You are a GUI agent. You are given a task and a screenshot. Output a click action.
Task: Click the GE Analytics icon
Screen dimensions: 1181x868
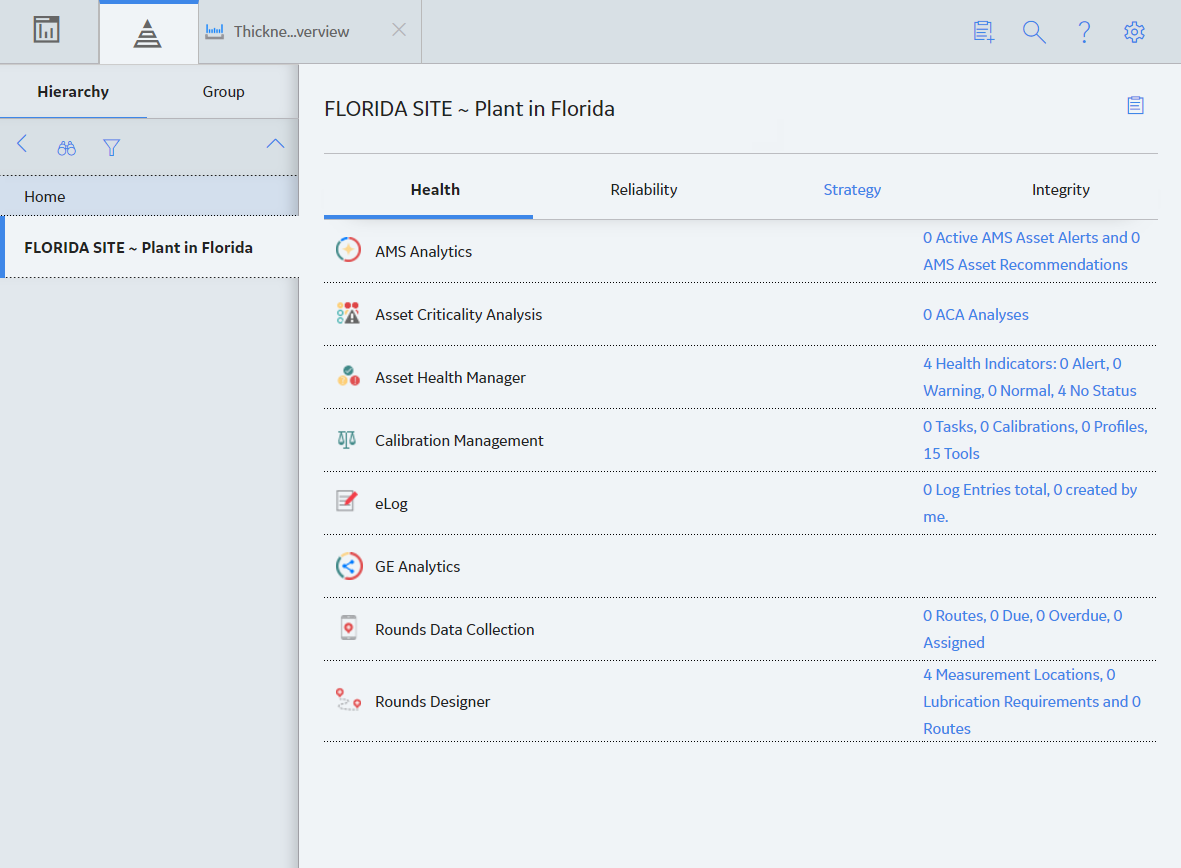tap(349, 566)
